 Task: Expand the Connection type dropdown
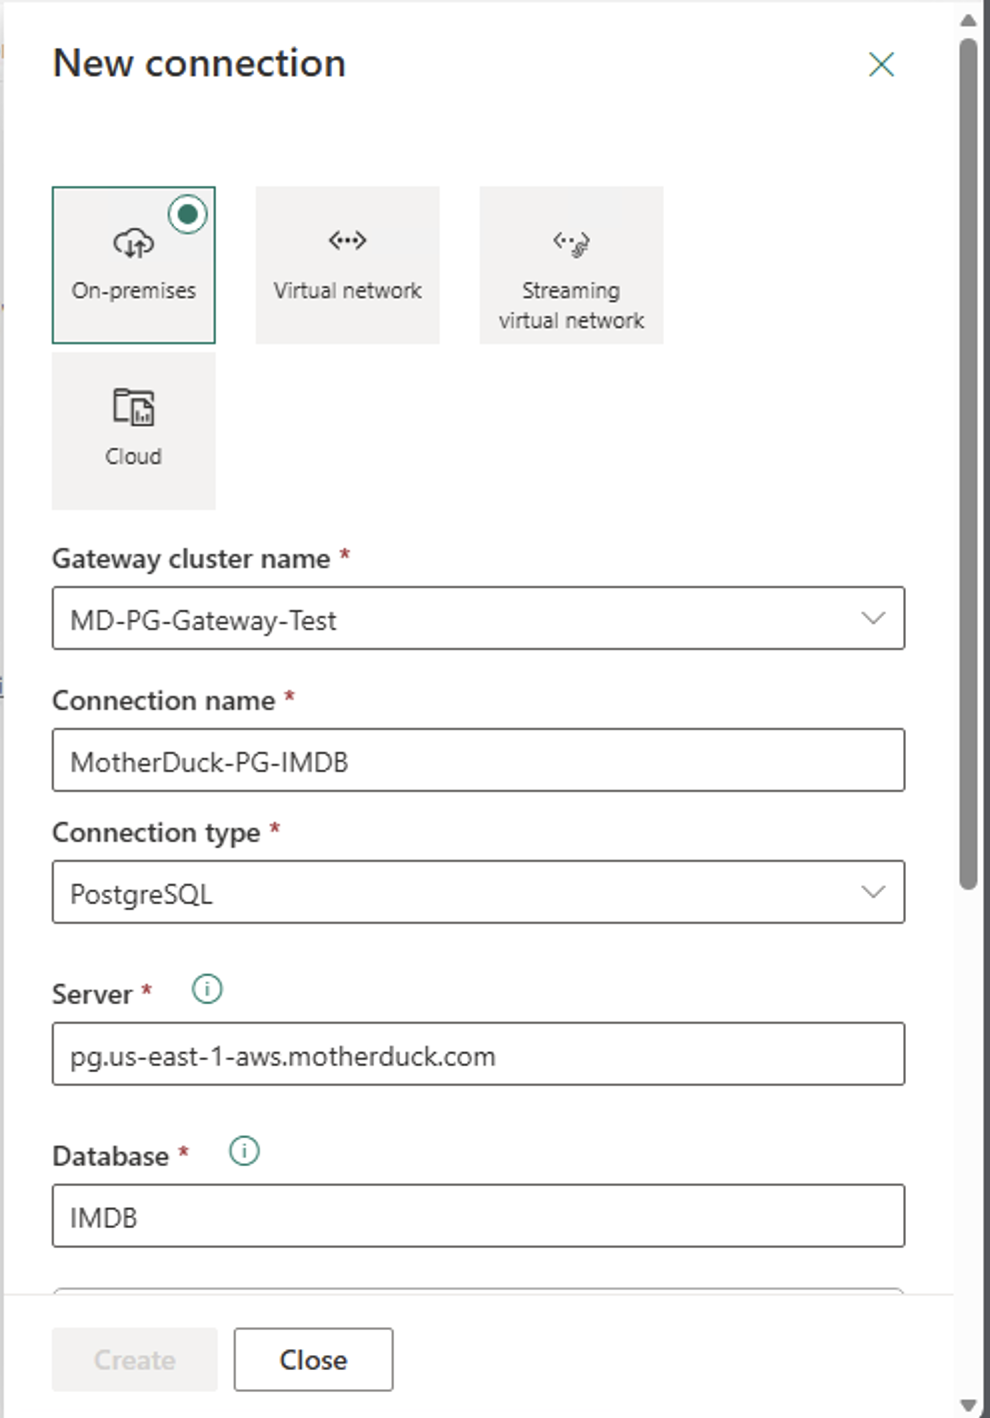tap(478, 892)
